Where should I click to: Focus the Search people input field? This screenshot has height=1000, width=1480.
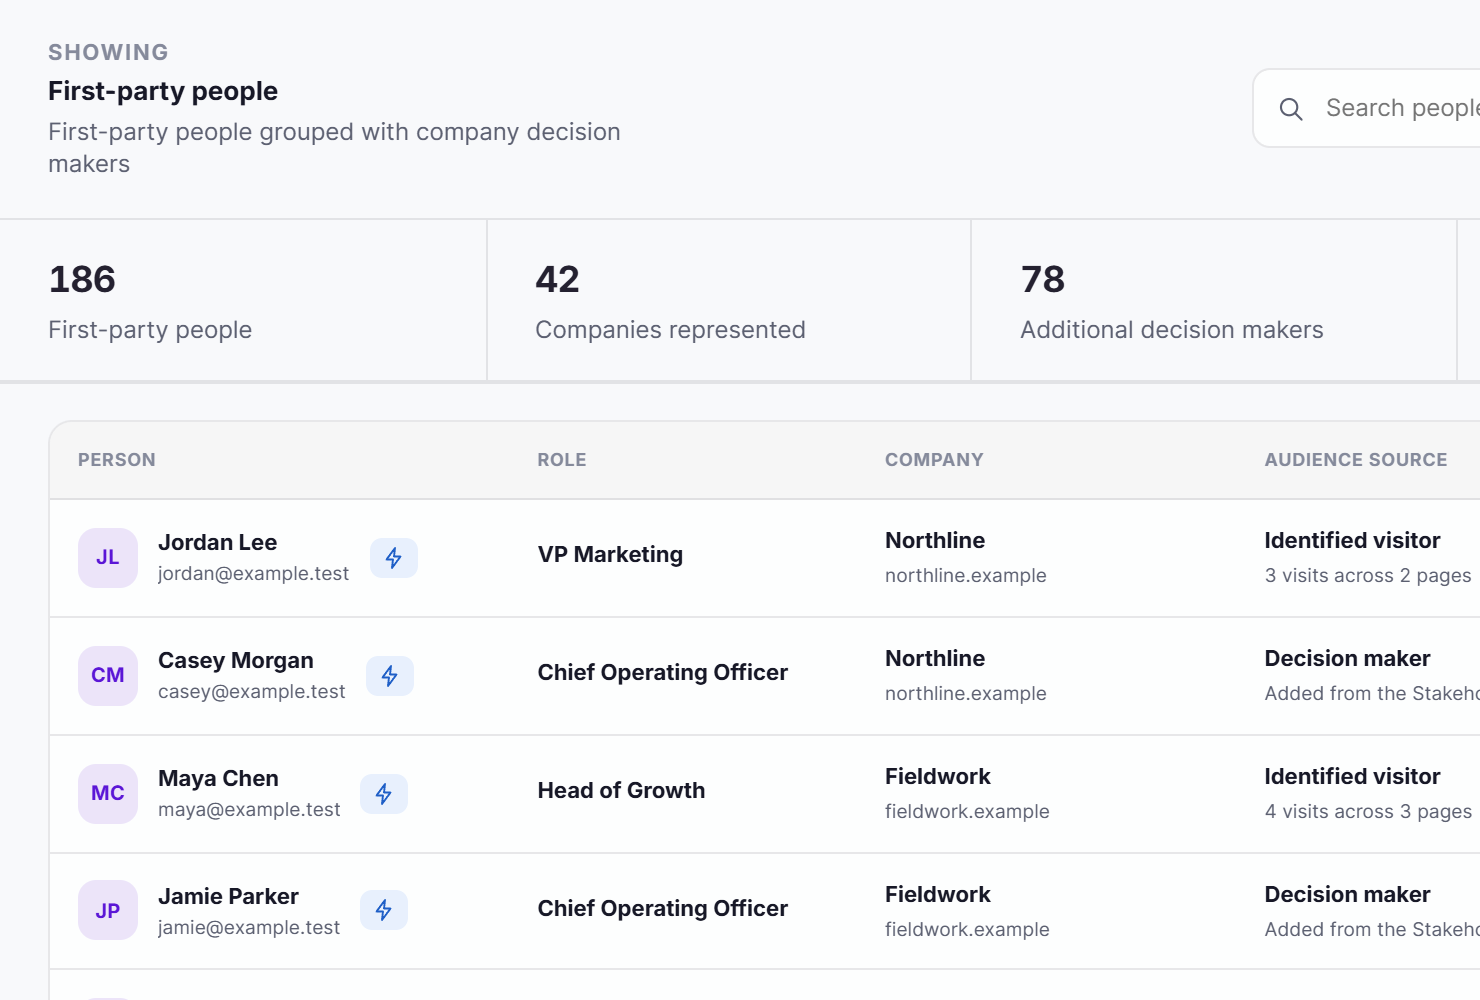point(1367,108)
